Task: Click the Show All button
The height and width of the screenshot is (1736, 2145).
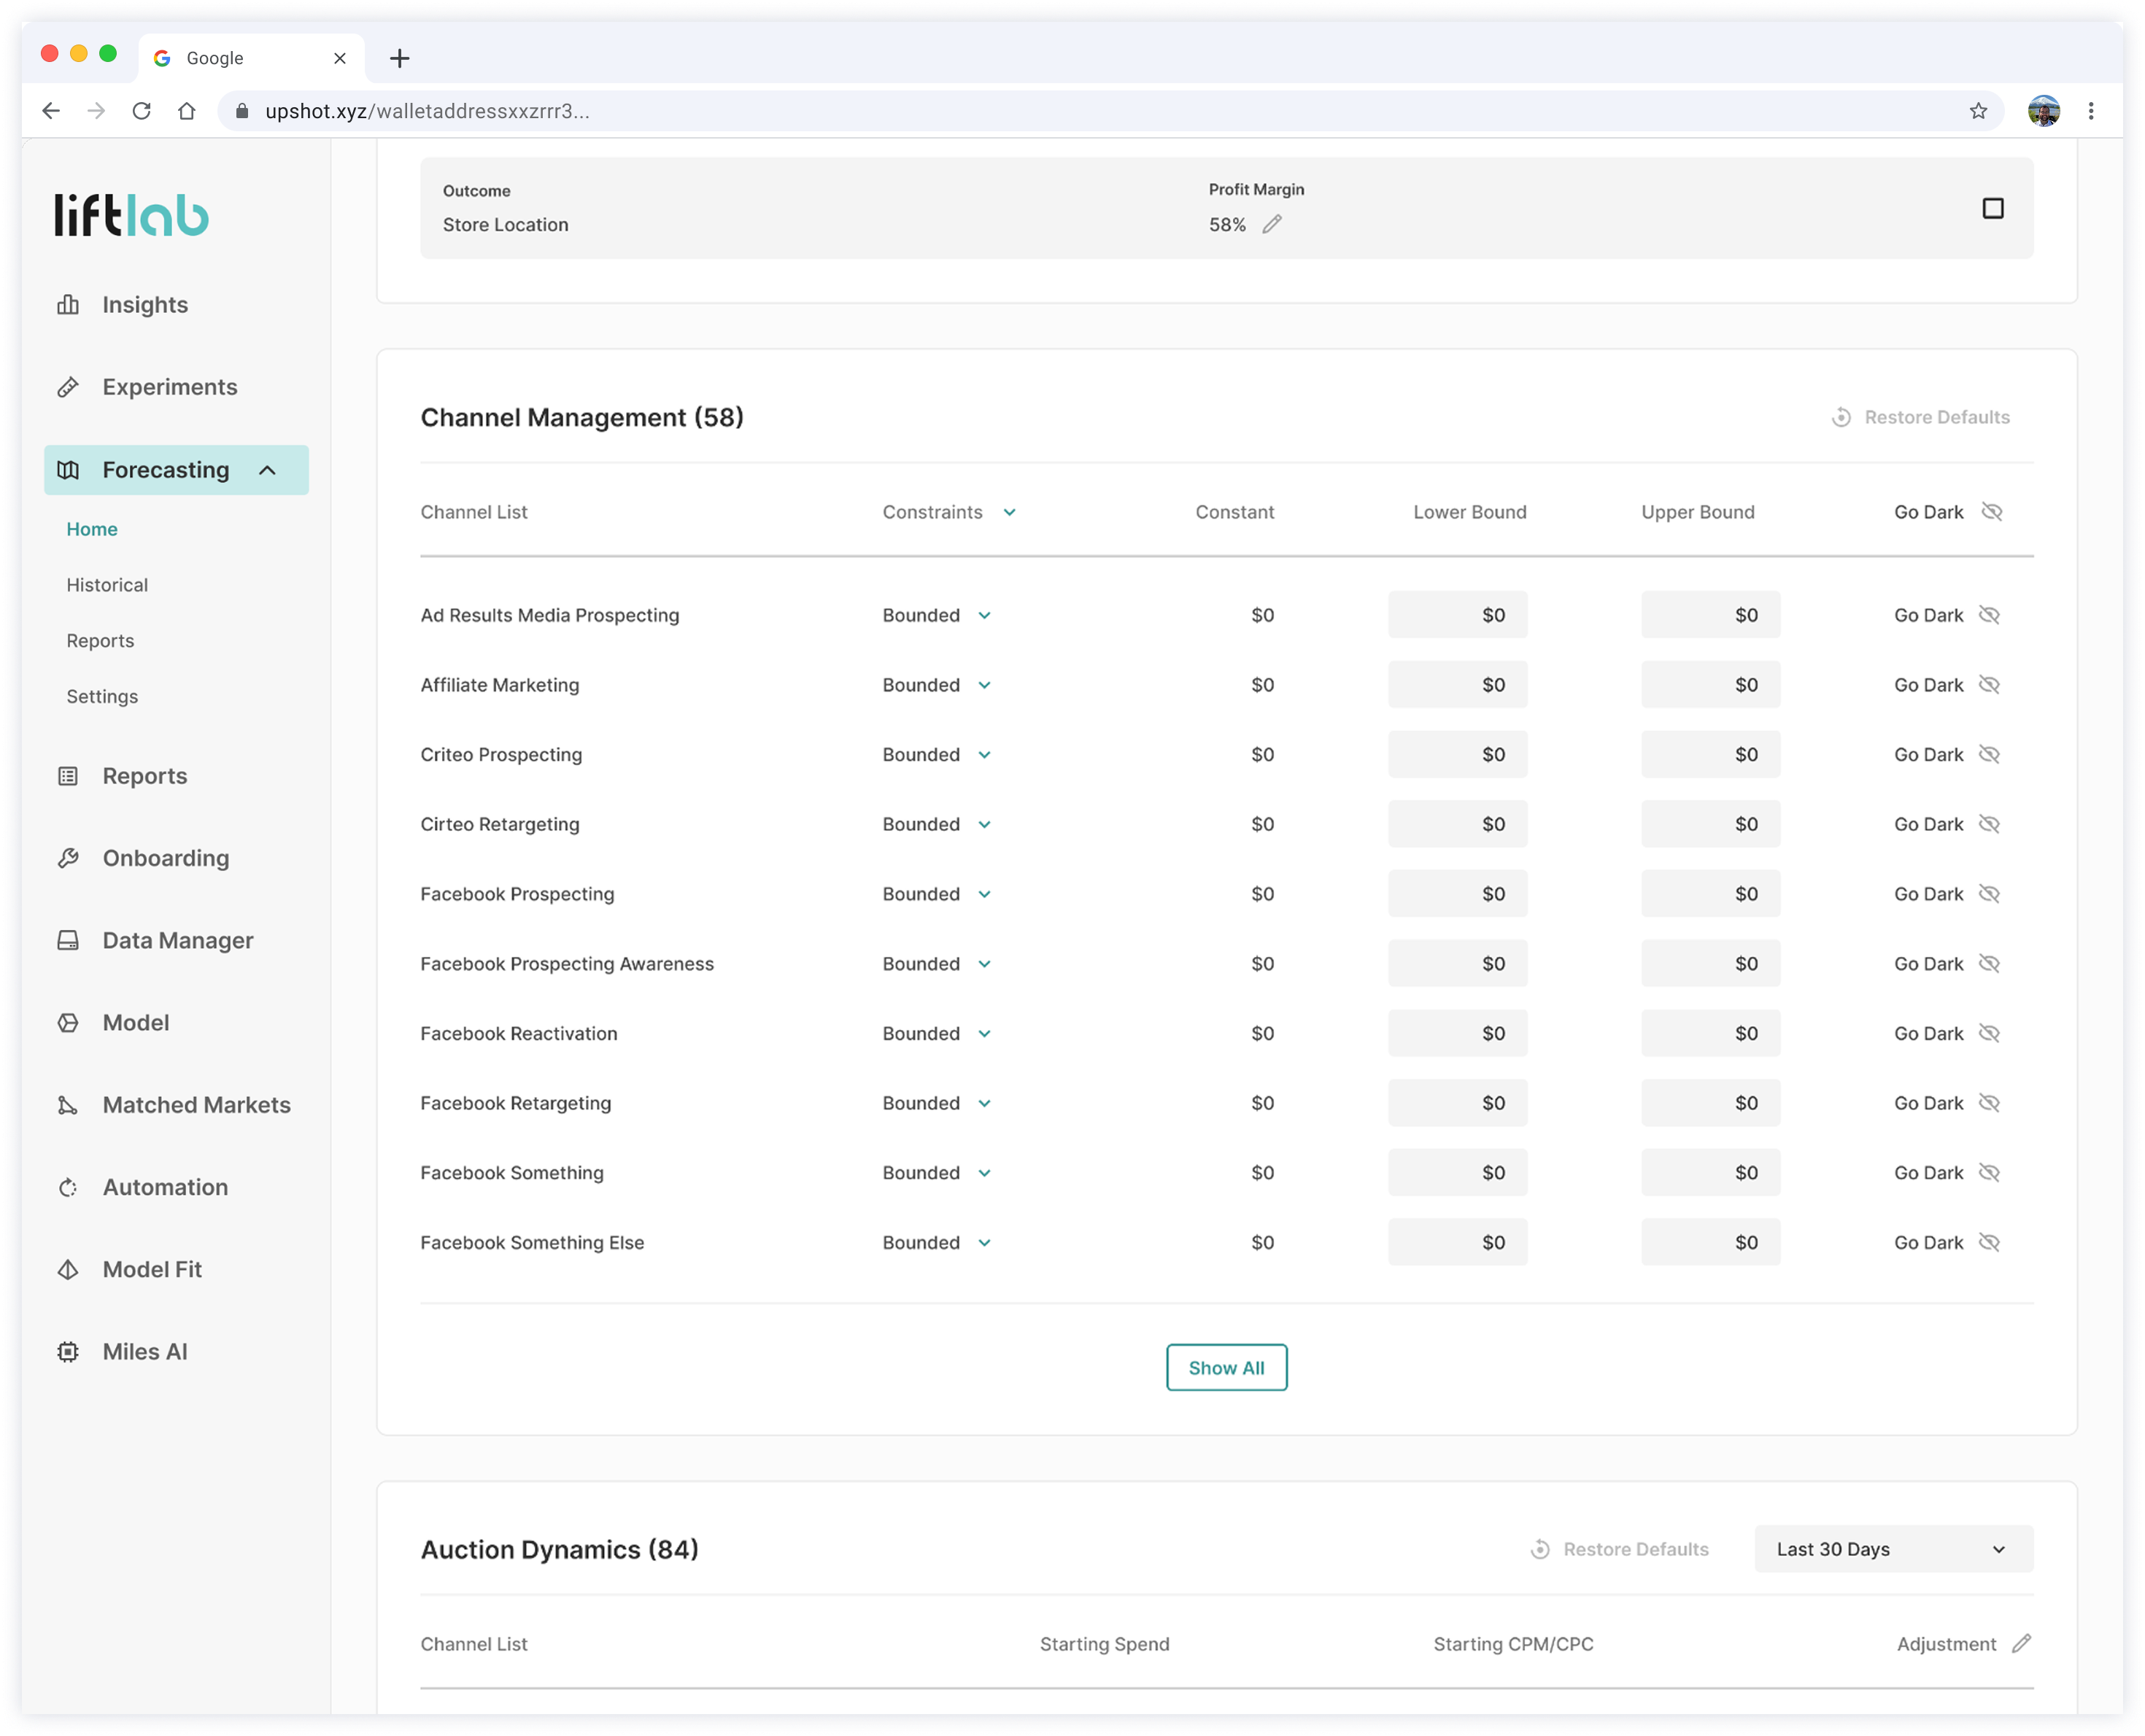Action: pos(1226,1368)
